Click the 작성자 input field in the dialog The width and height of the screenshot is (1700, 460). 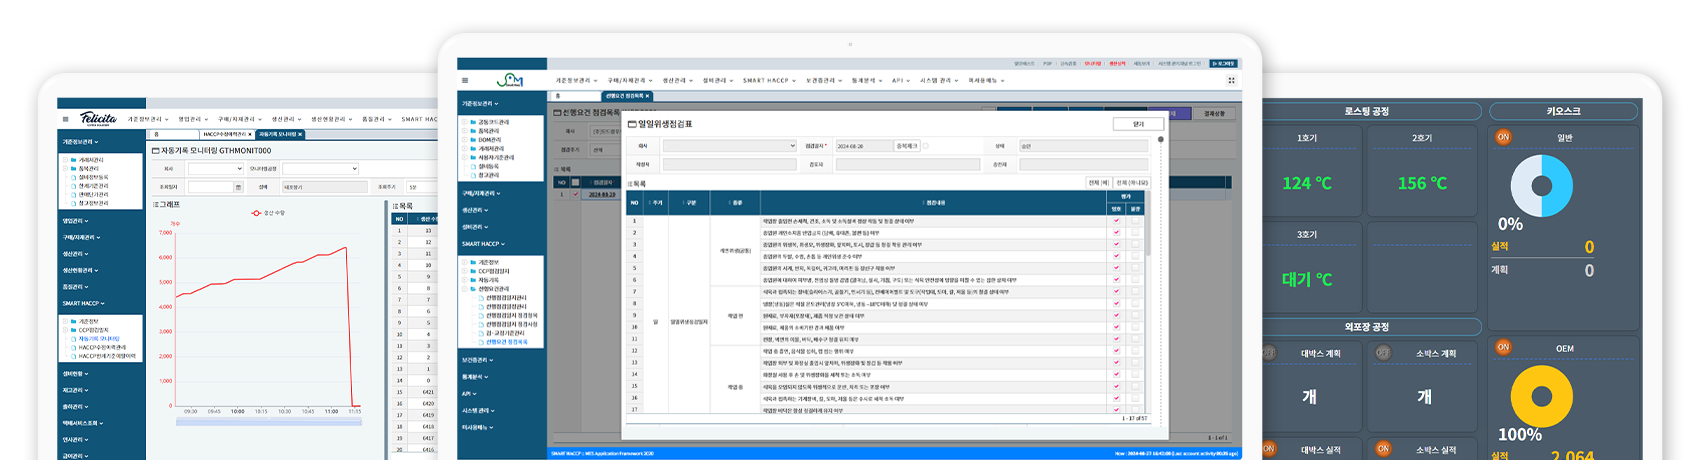pyautogui.click(x=729, y=164)
